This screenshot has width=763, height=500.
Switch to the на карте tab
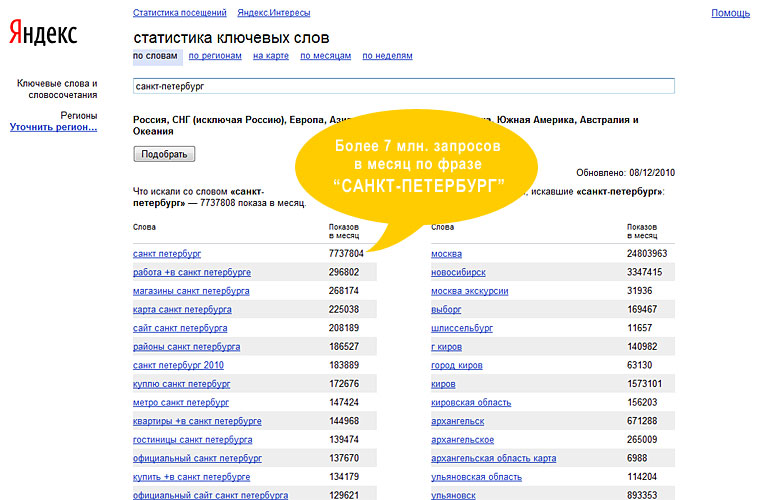point(271,56)
